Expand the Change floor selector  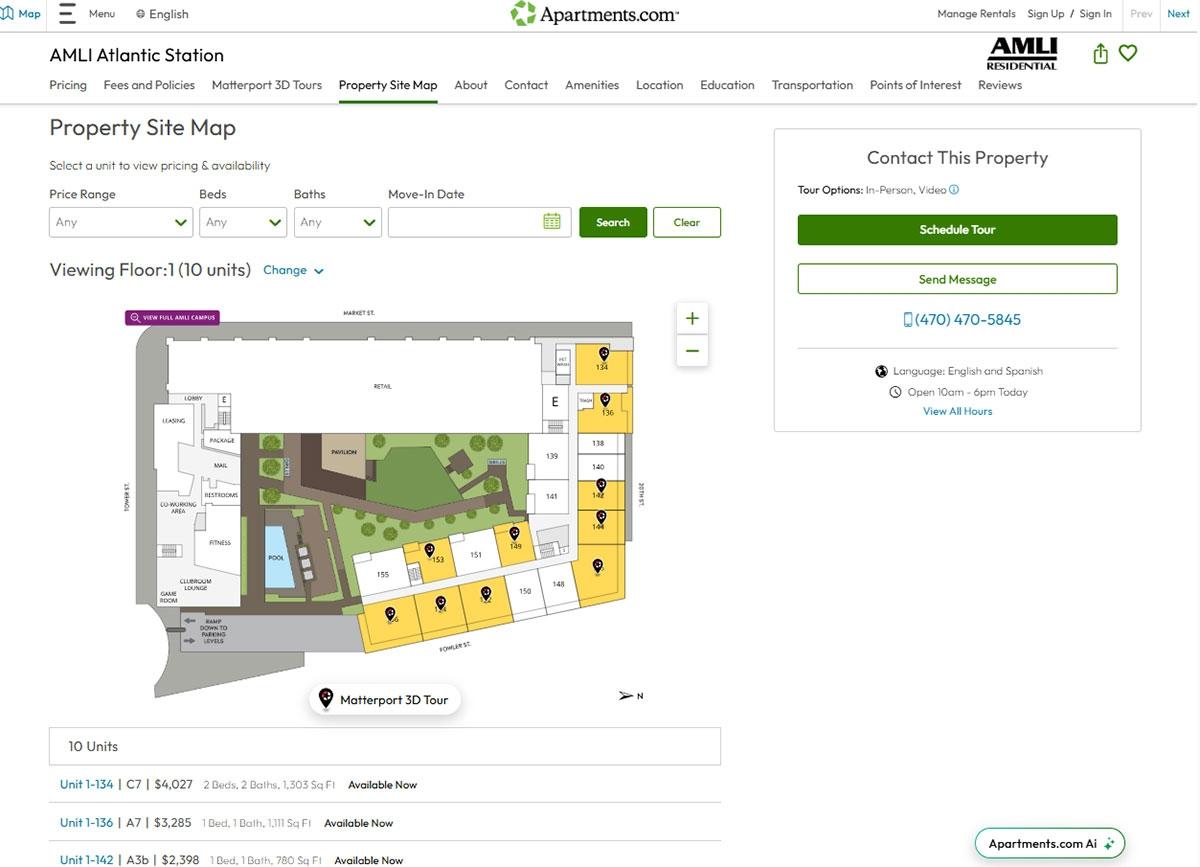tap(293, 270)
